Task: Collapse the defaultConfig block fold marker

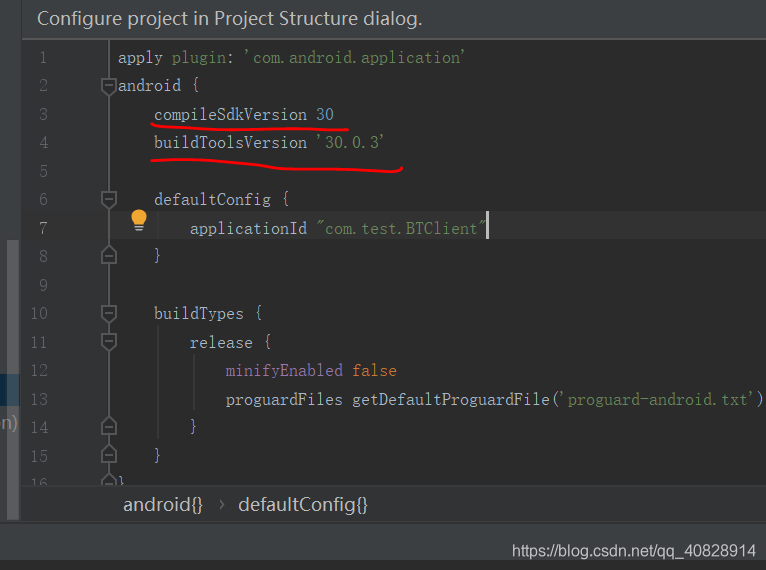Action: tap(108, 200)
